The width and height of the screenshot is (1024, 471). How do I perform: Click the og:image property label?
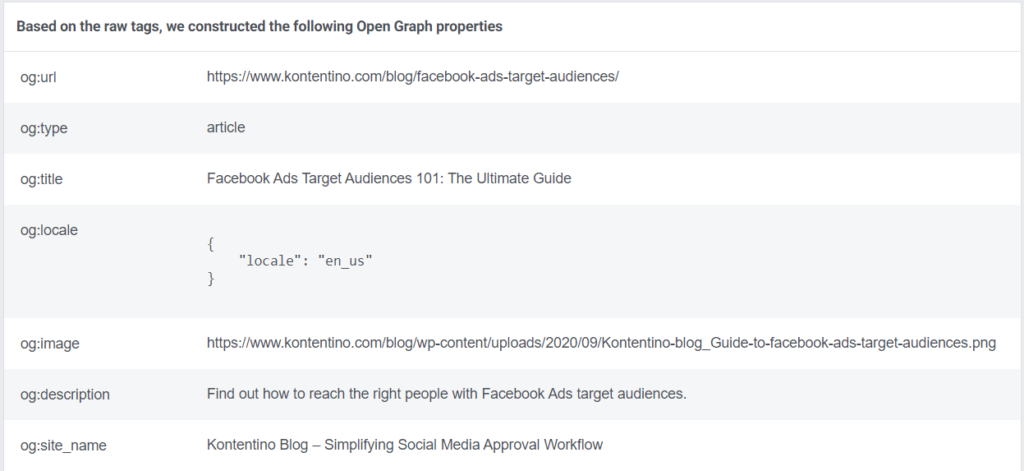tap(49, 343)
